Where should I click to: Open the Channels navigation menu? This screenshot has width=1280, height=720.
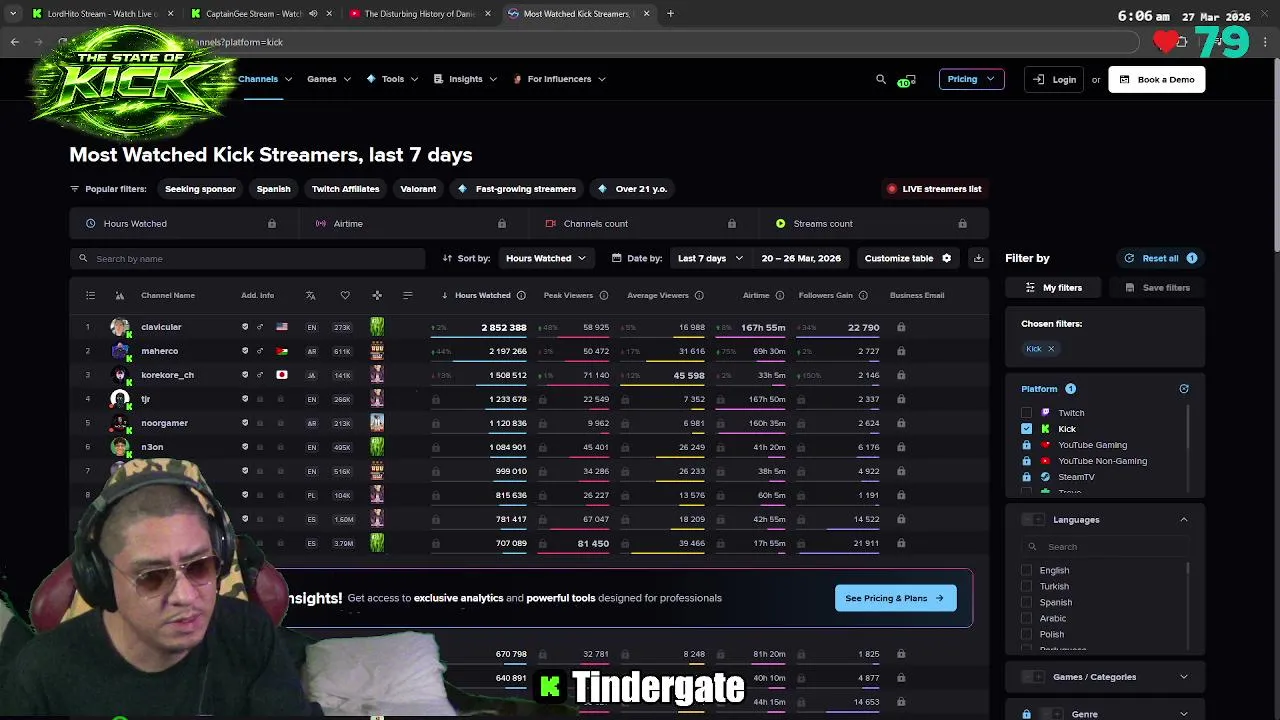click(x=264, y=79)
